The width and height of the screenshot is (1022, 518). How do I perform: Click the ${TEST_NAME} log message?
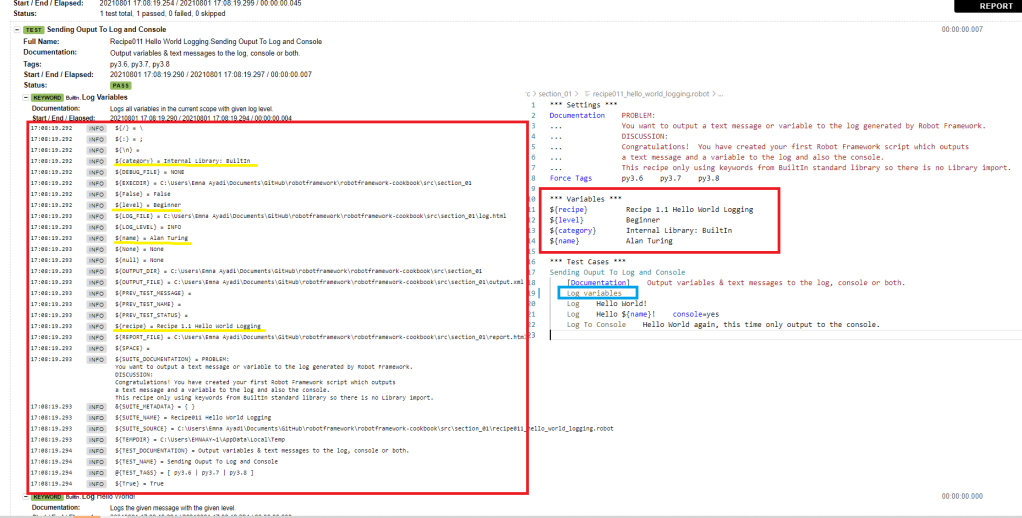pyautogui.click(x=196, y=461)
